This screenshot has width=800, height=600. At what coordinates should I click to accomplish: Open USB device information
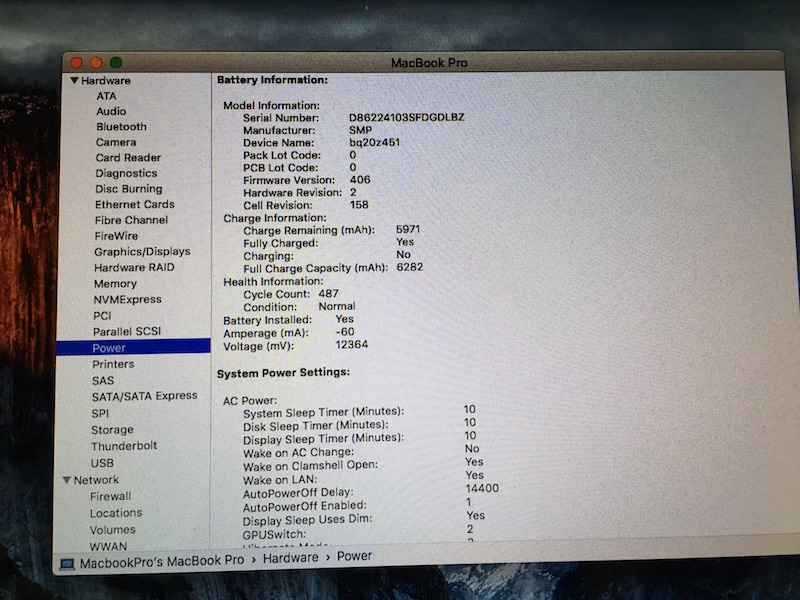coord(102,463)
